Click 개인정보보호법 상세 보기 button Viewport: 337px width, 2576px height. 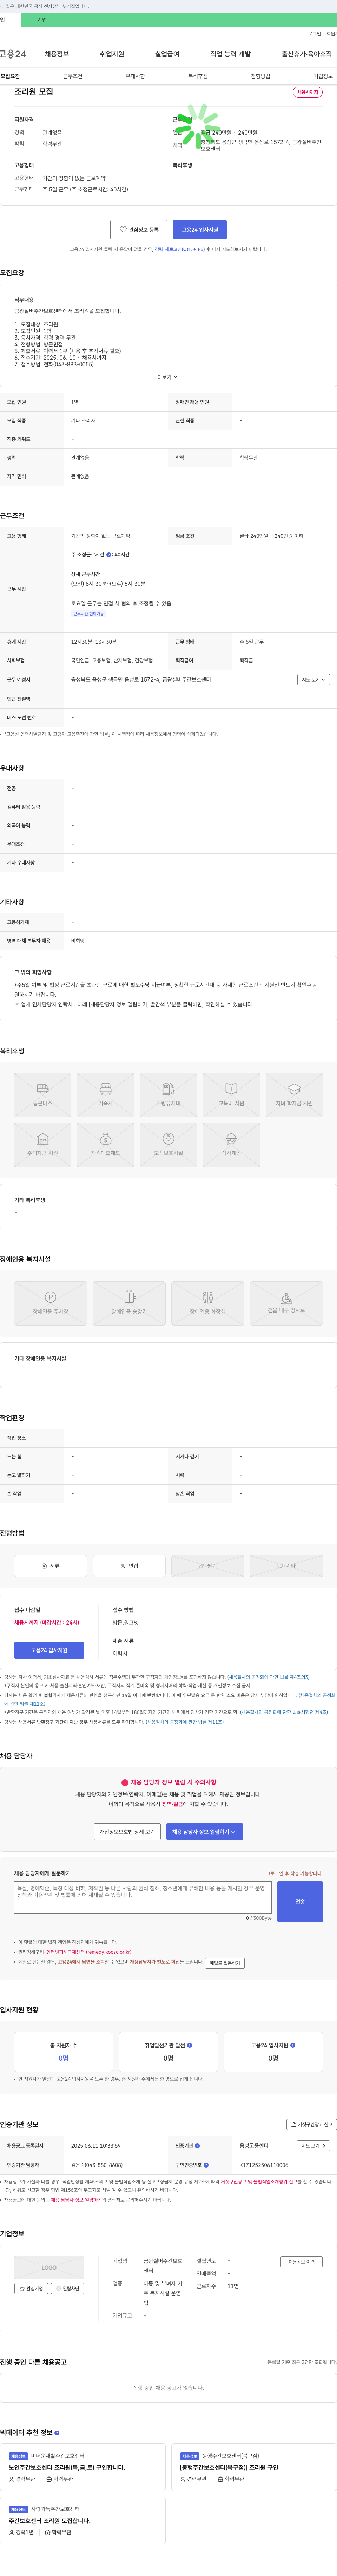point(127,1832)
